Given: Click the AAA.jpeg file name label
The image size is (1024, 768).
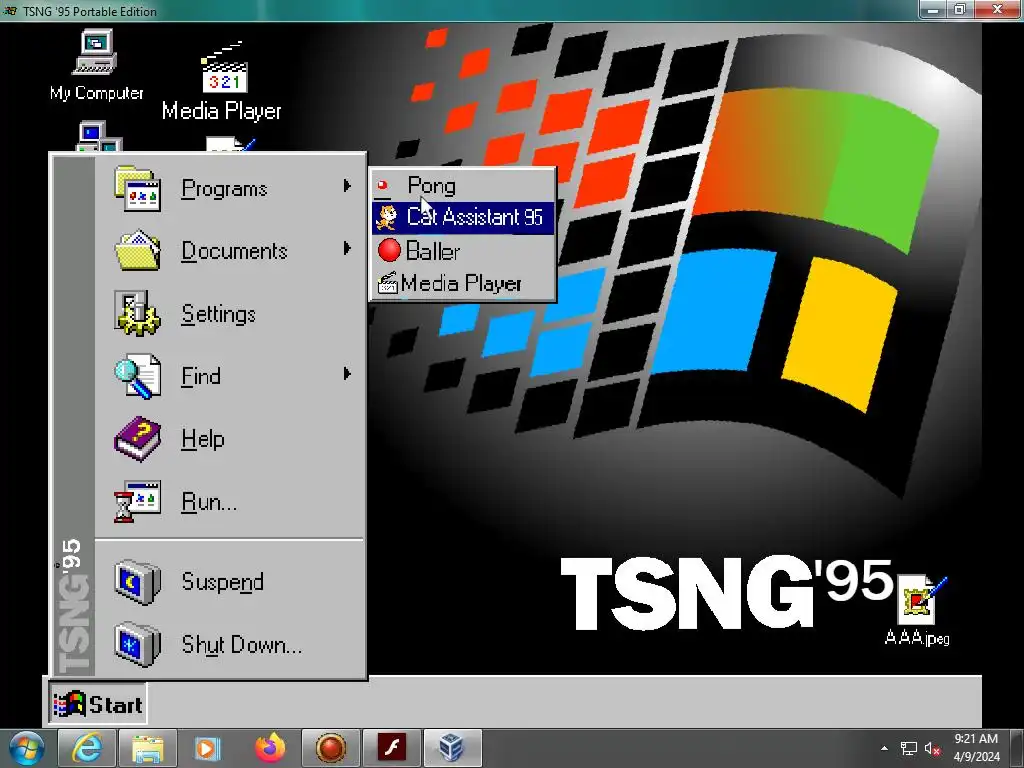Looking at the screenshot, I should (x=917, y=637).
